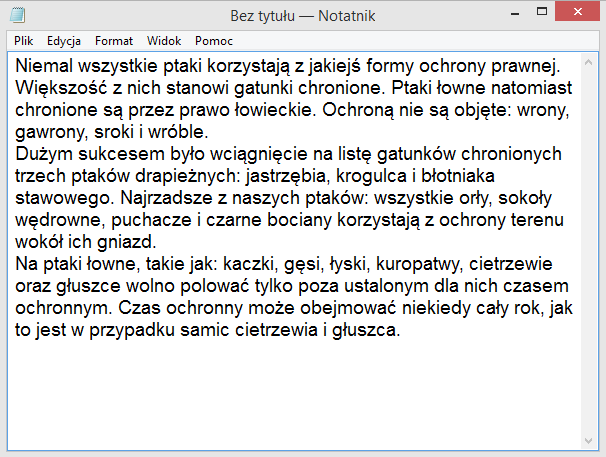Click on the word 'puchacze'
The image size is (606, 457).
tap(151, 220)
